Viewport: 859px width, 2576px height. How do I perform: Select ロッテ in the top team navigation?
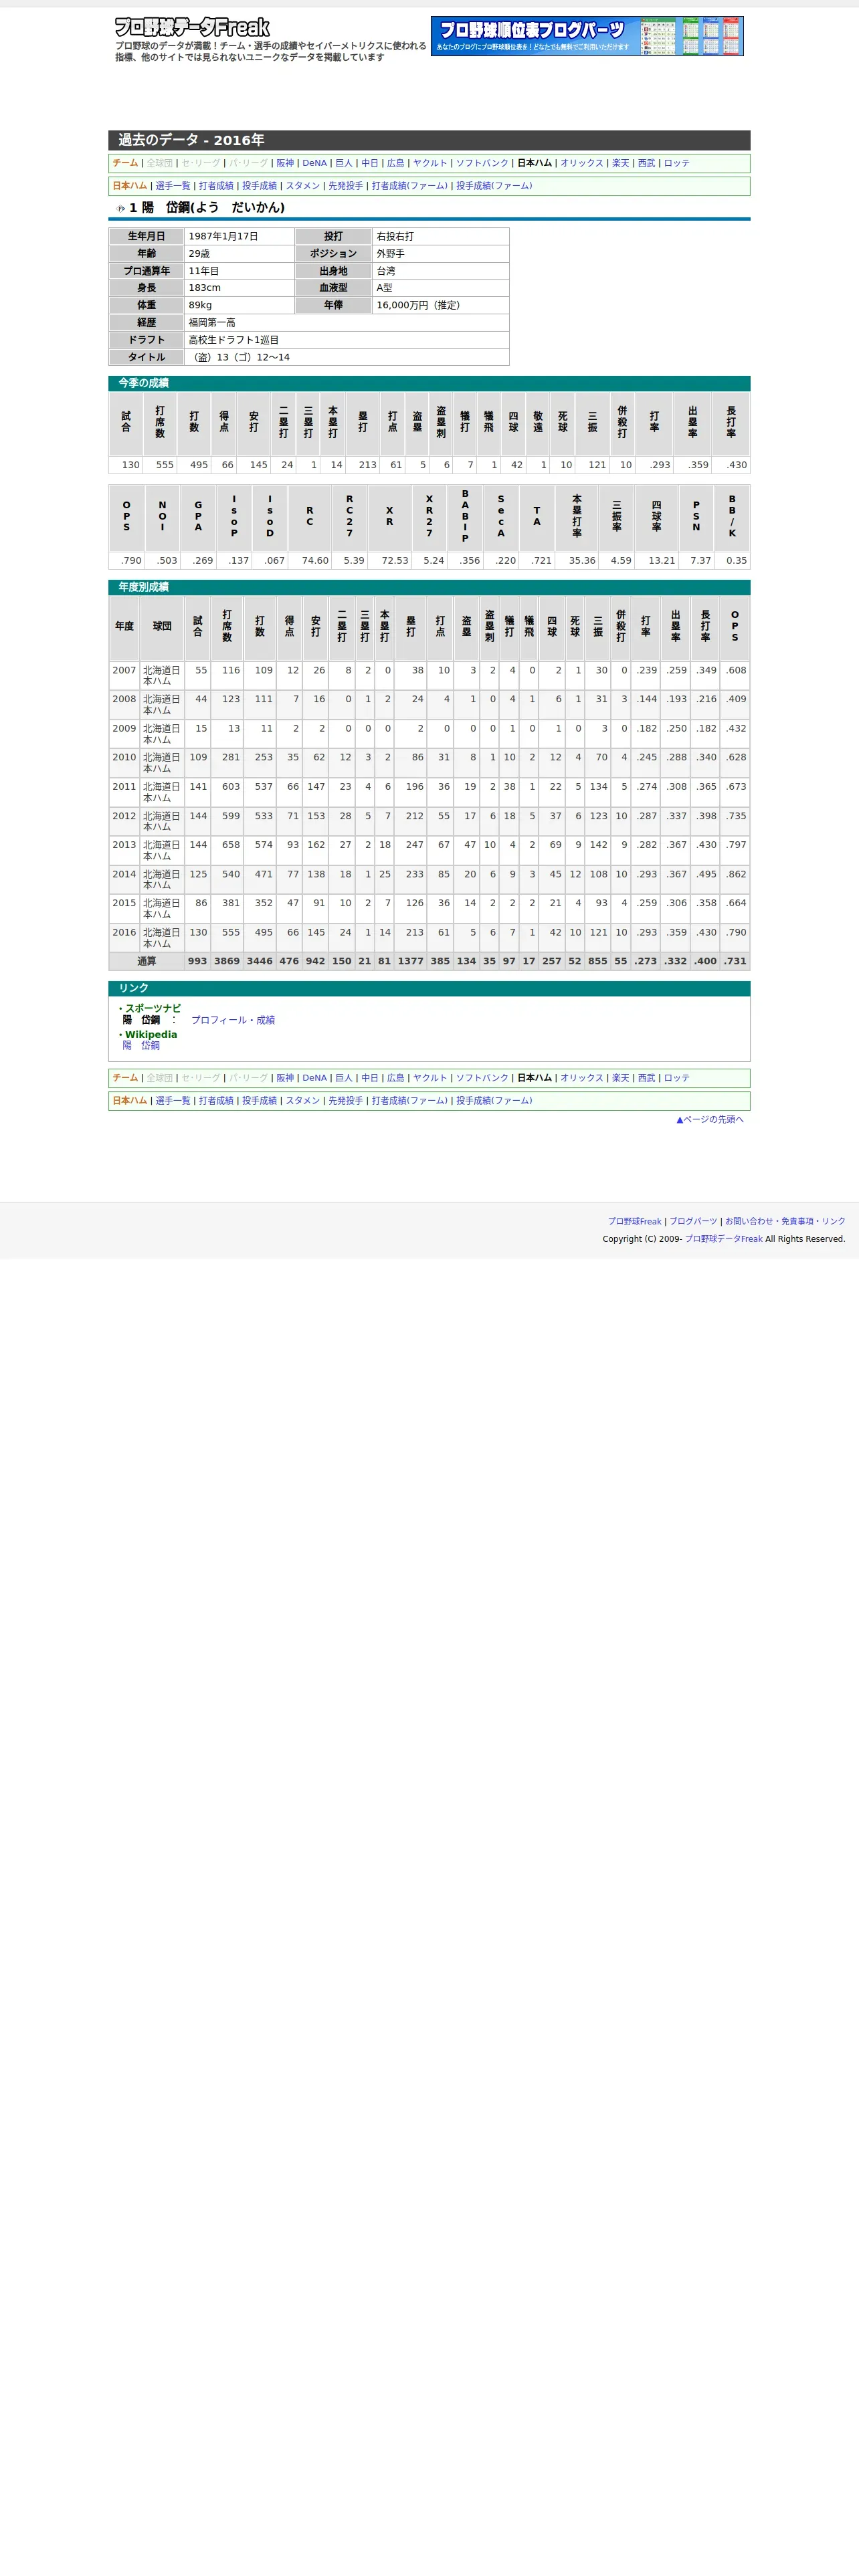[x=677, y=163]
